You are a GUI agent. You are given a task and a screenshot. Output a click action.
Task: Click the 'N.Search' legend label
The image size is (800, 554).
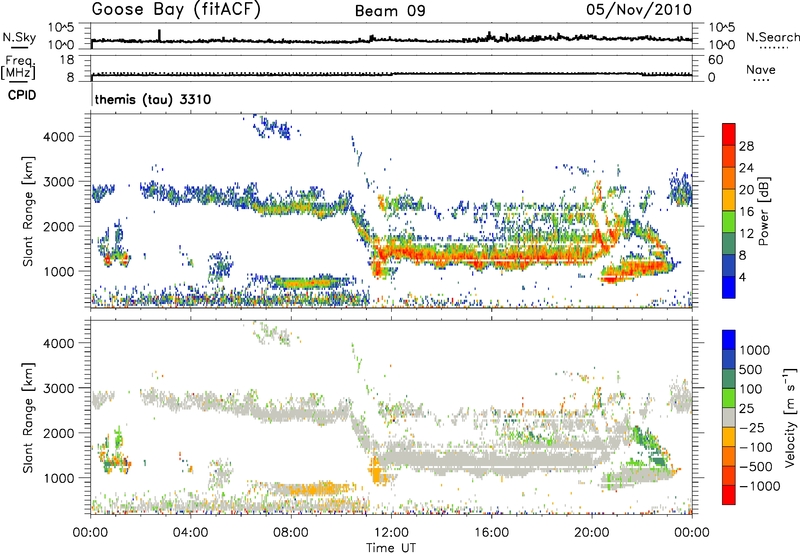click(x=772, y=37)
